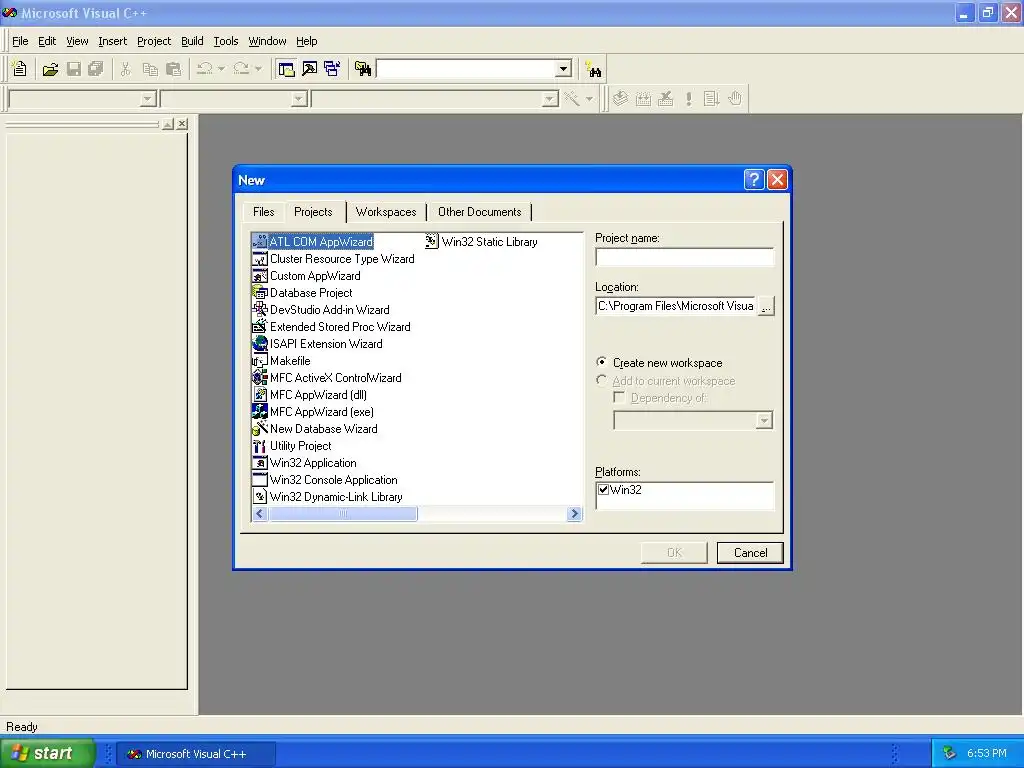
Task: Click the Location path field
Action: [676, 306]
